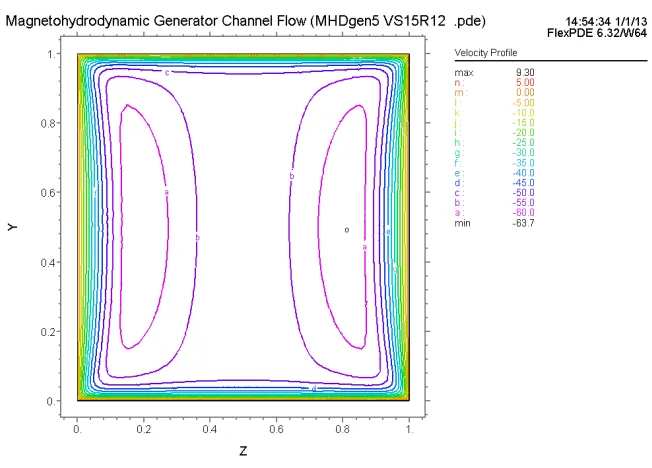Select legend entry 'd: -45.0'
The width and height of the screenshot is (652, 468).
(494, 183)
